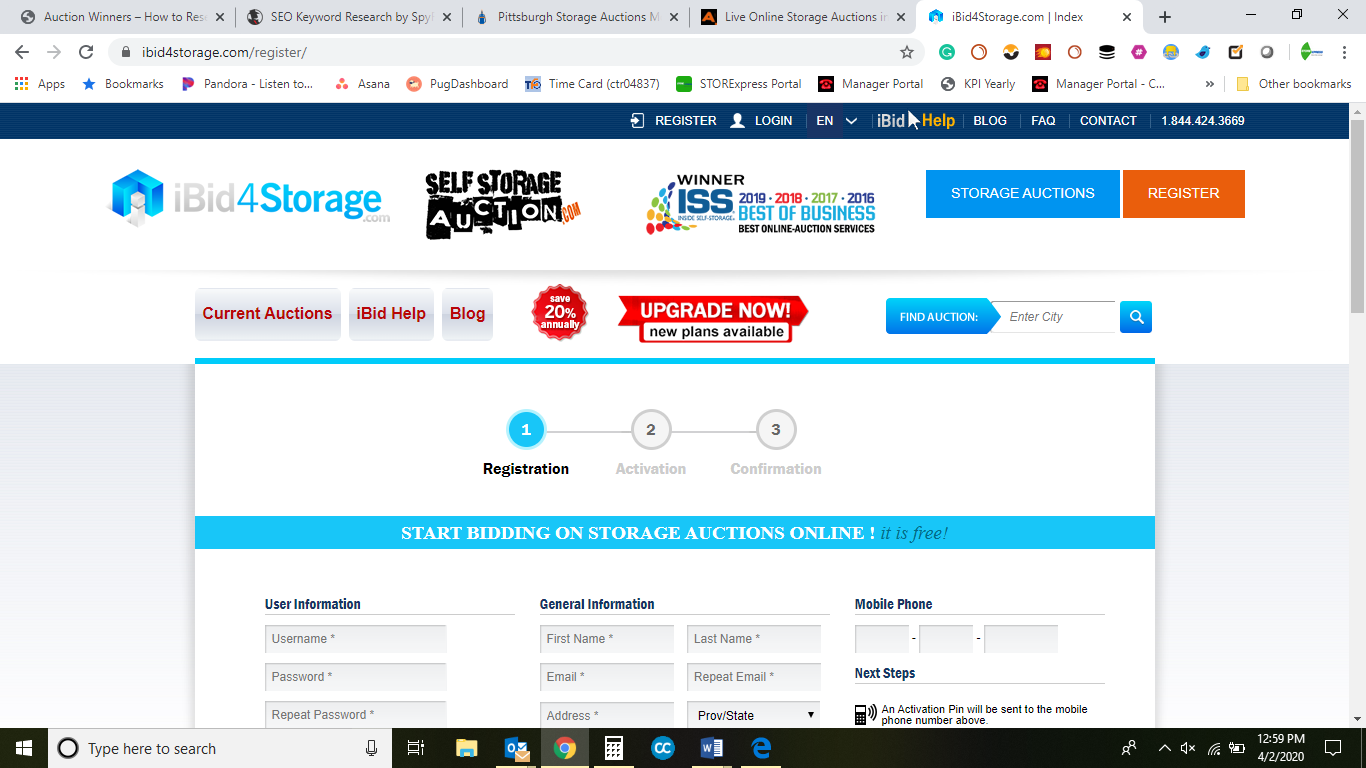Open the KPI Yearly bookmark
The height and width of the screenshot is (768, 1366).
click(x=978, y=84)
